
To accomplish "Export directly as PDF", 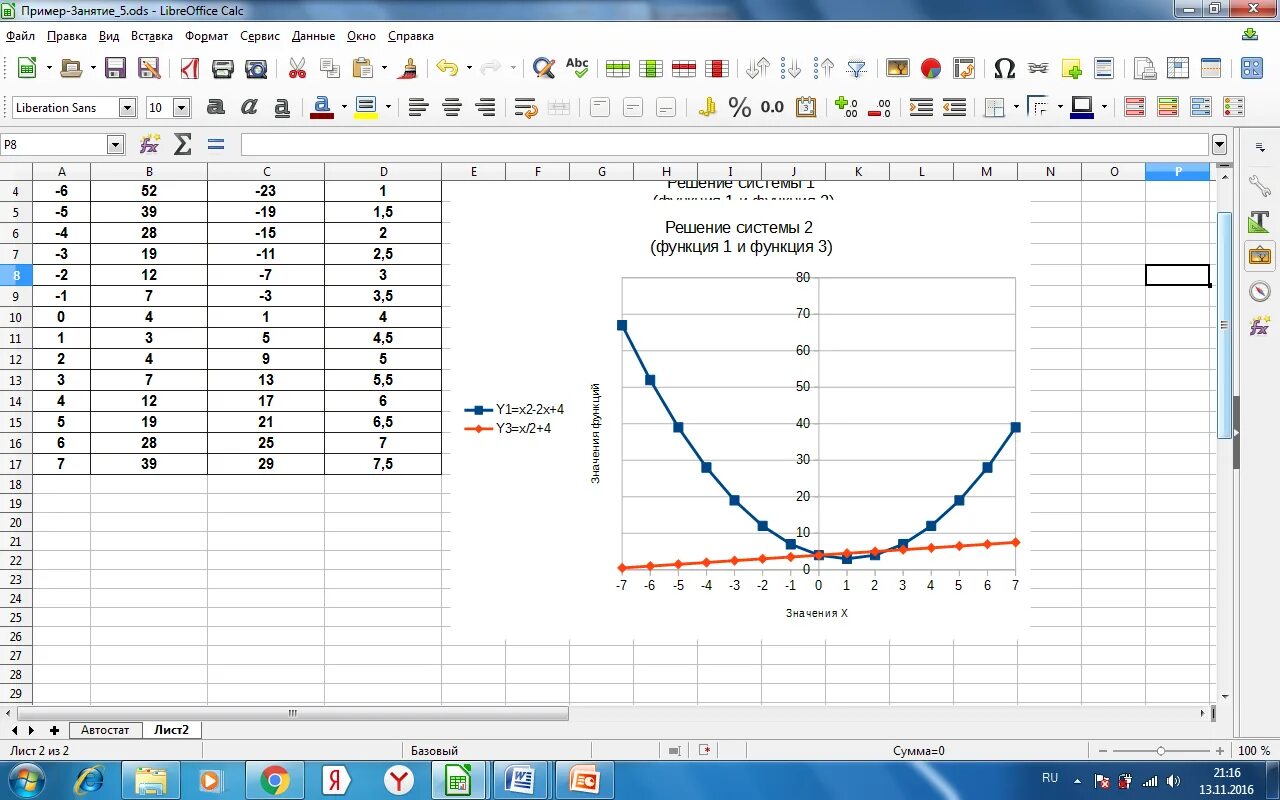I will (190, 68).
